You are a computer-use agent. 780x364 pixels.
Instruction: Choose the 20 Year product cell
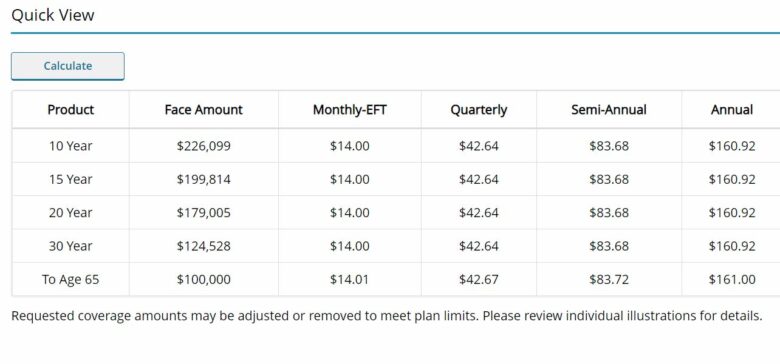[x=71, y=212]
